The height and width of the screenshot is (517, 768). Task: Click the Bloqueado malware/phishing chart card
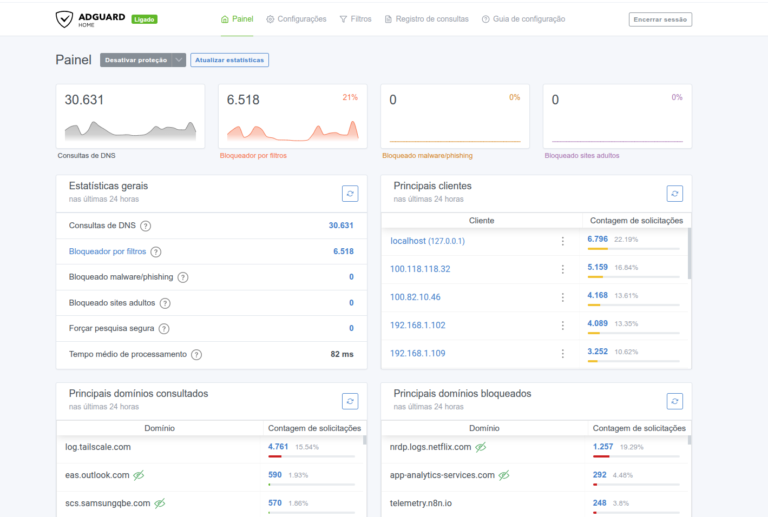[455, 117]
